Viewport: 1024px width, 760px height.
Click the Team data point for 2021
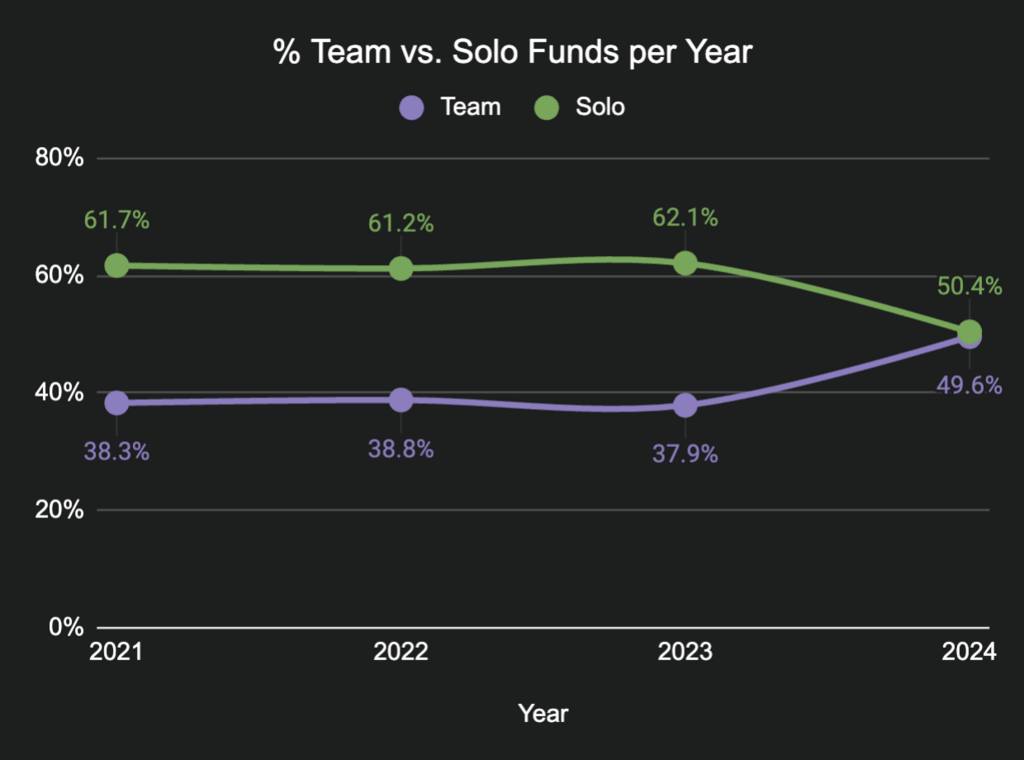coord(117,402)
